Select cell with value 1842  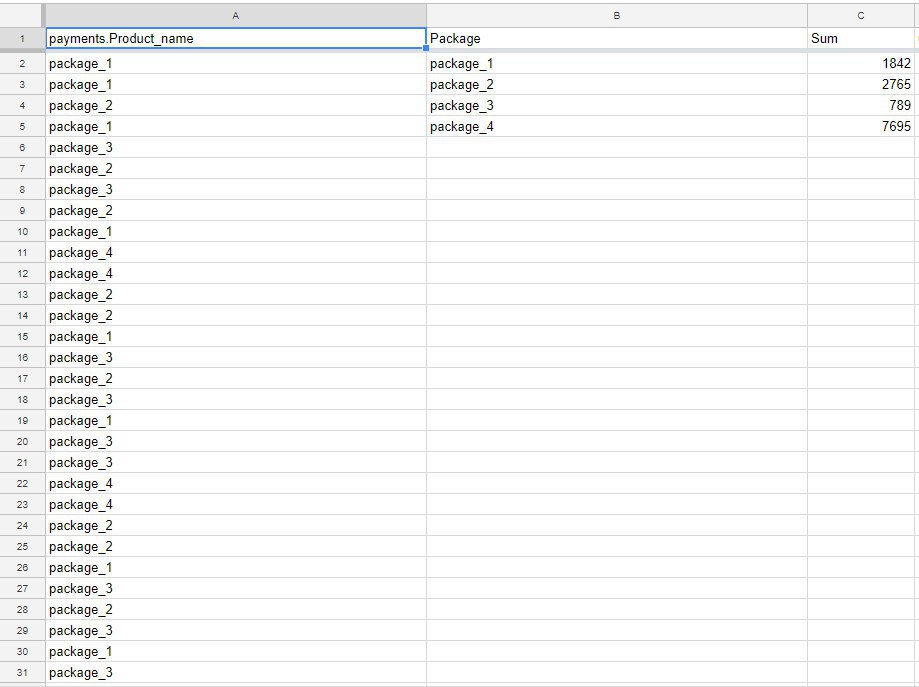pyautogui.click(x=860, y=63)
